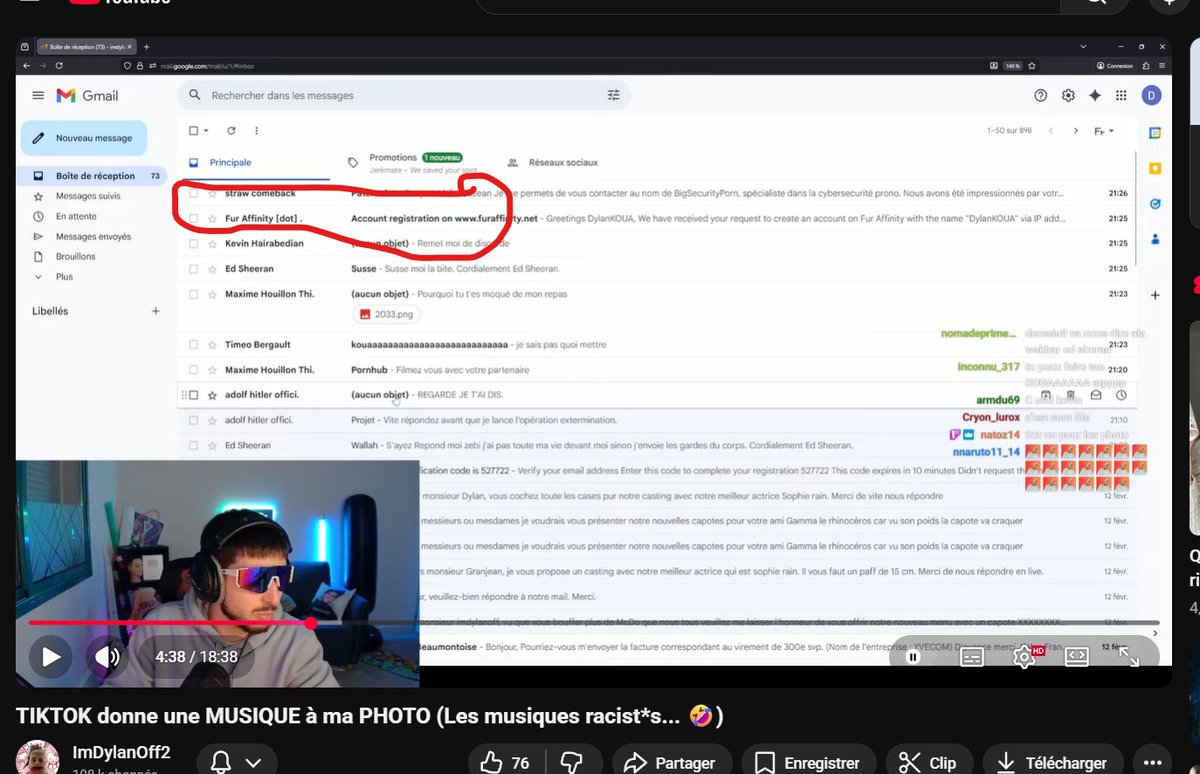
Task: Toggle subtitles in the YouTube player
Action: [x=972, y=657]
